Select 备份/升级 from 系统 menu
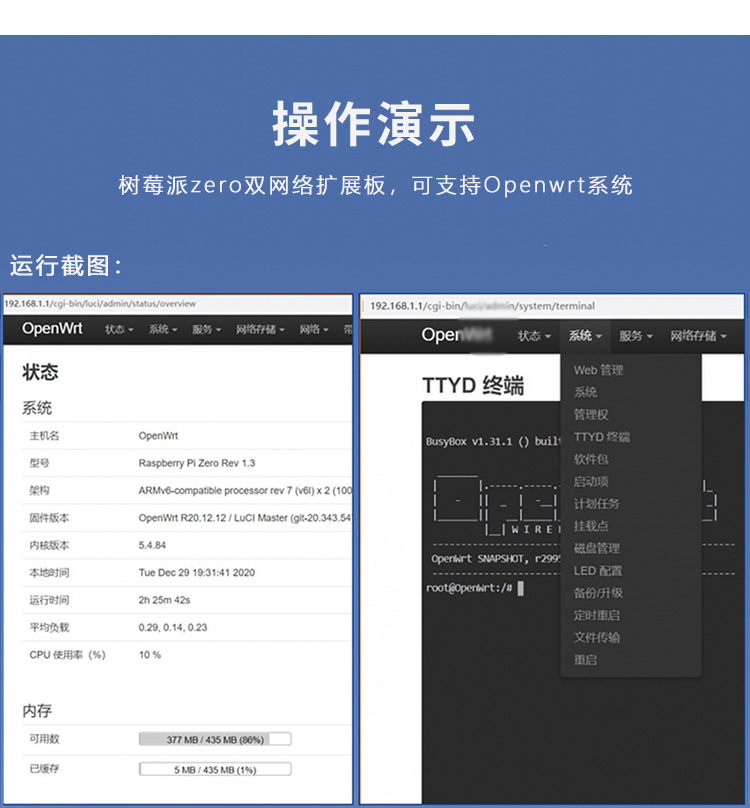750x808 pixels. (x=598, y=593)
